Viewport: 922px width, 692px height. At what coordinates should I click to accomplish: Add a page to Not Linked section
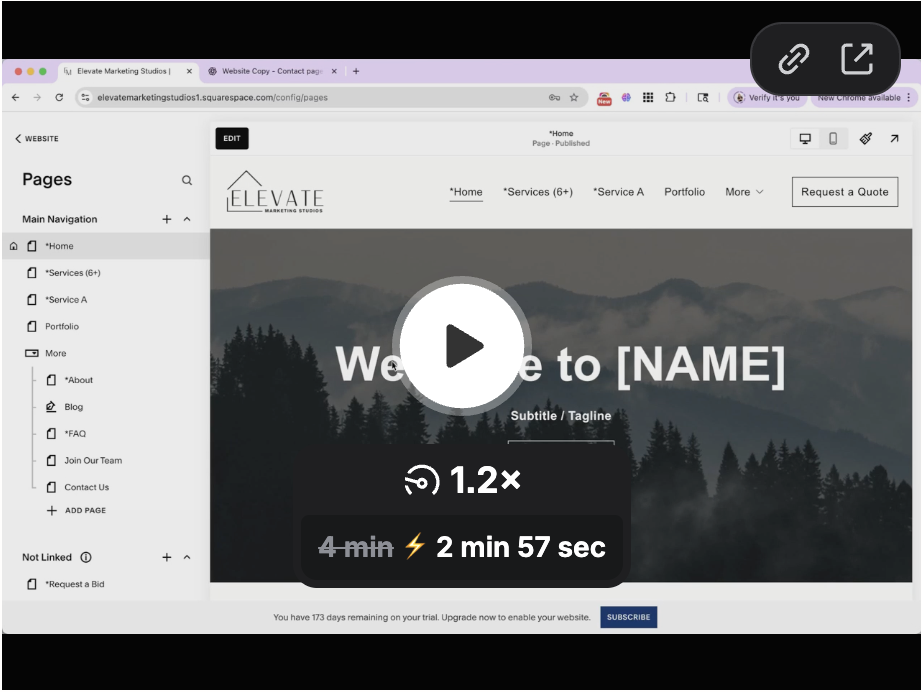click(166, 557)
